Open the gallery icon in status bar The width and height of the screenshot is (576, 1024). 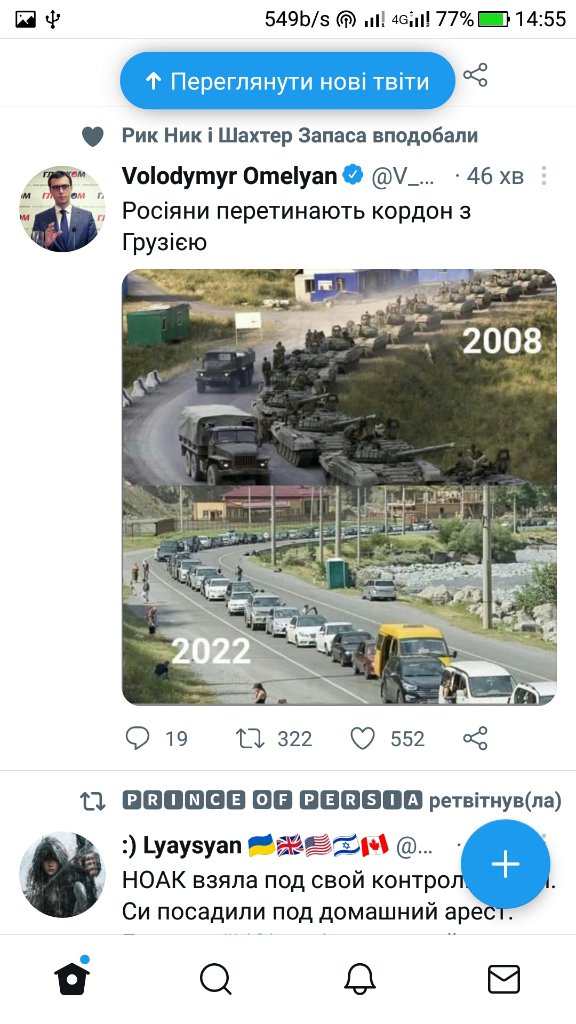click(x=25, y=20)
